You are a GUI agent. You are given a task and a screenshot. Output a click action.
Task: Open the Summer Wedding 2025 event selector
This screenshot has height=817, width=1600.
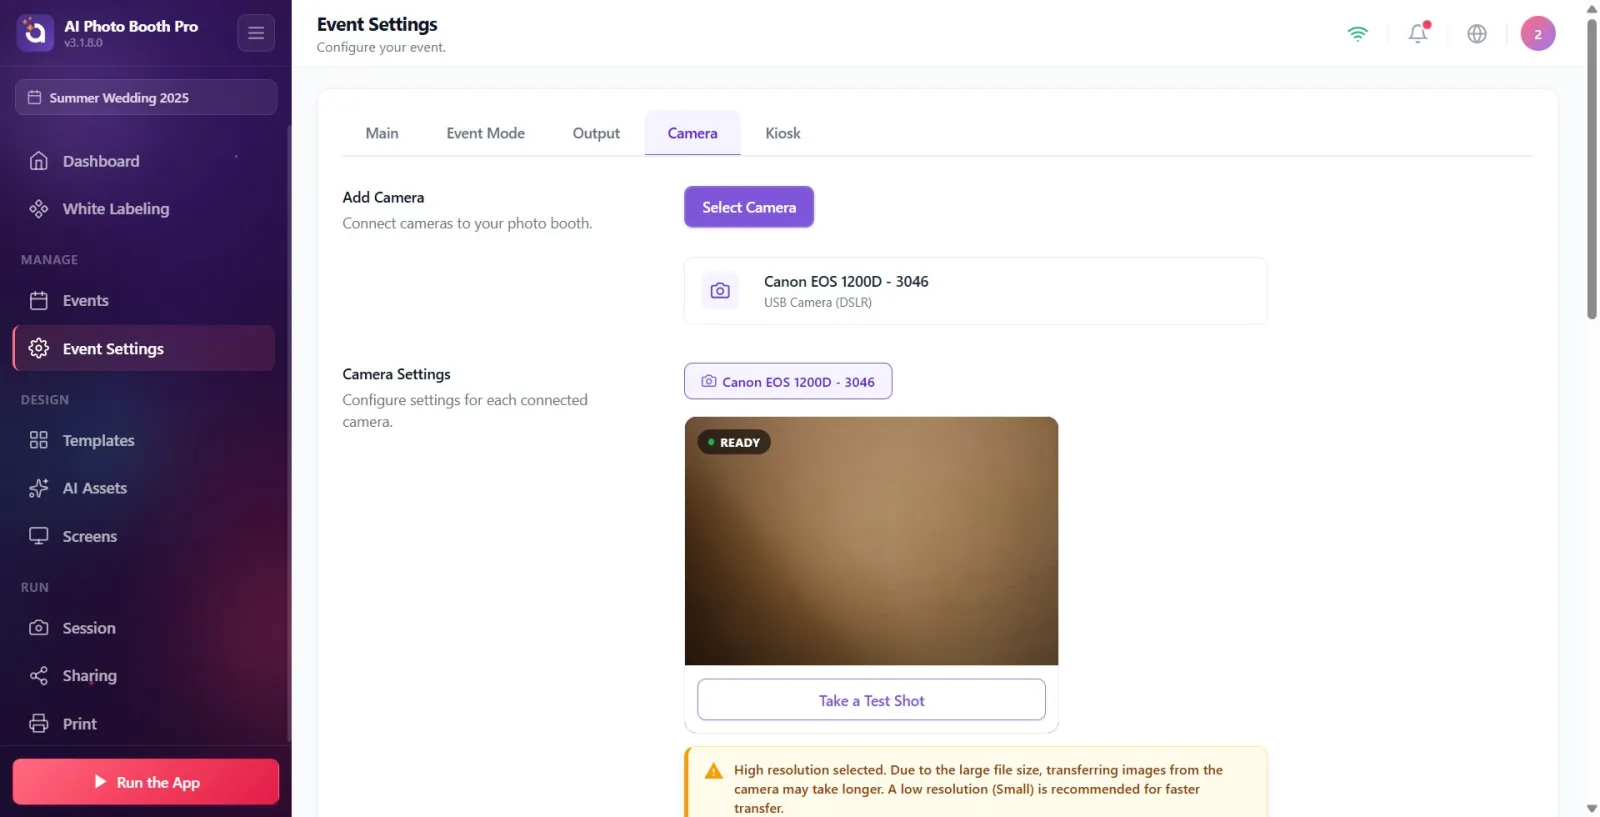(x=146, y=98)
